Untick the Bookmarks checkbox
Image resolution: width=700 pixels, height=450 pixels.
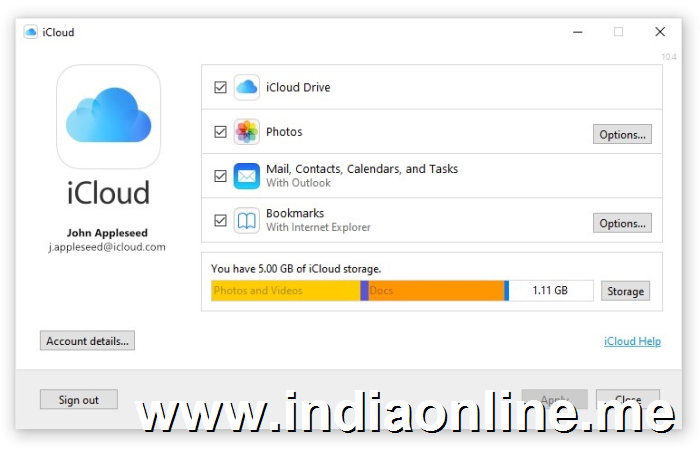[x=221, y=221]
